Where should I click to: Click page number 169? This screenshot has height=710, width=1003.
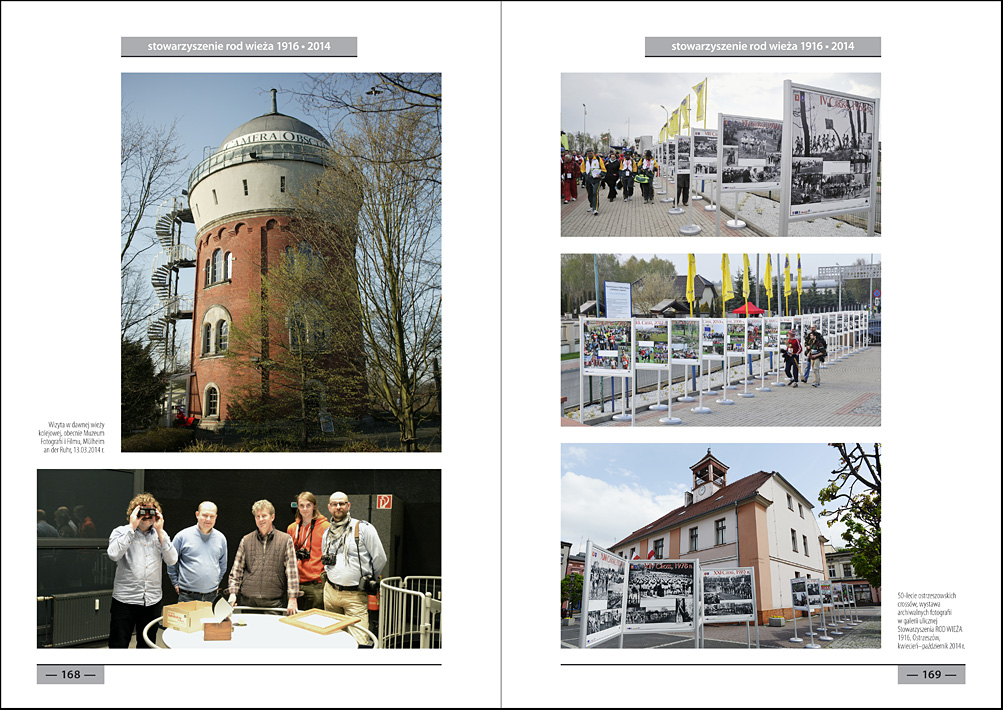click(x=931, y=674)
